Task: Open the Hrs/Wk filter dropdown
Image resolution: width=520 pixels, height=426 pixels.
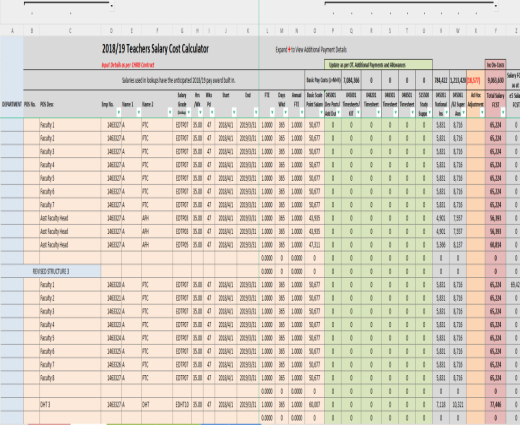Action: [x=200, y=112]
